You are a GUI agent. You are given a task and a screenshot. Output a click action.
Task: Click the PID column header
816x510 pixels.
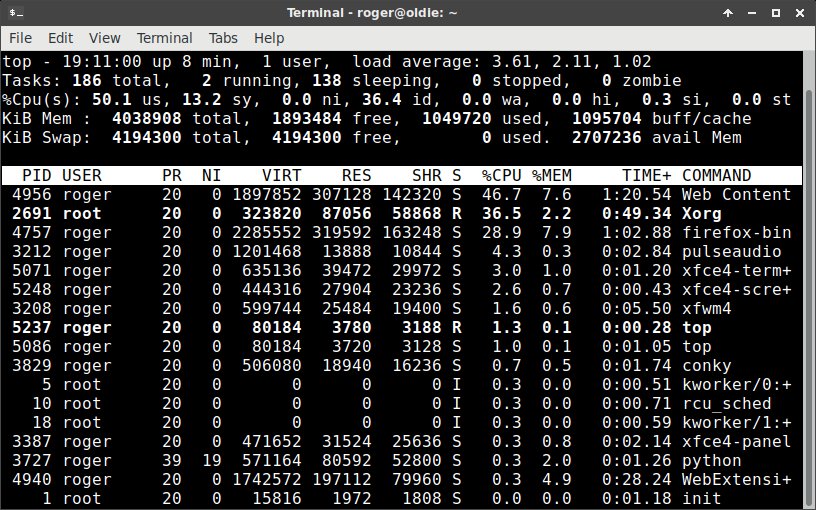click(x=36, y=175)
